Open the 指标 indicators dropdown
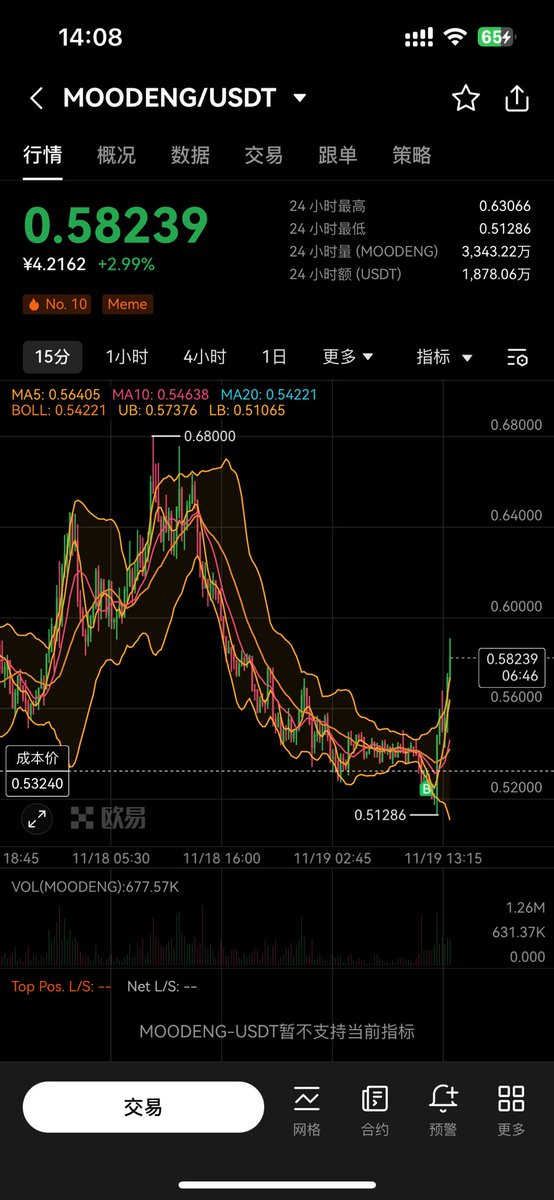Image resolution: width=554 pixels, height=1200 pixels. pyautogui.click(x=444, y=357)
